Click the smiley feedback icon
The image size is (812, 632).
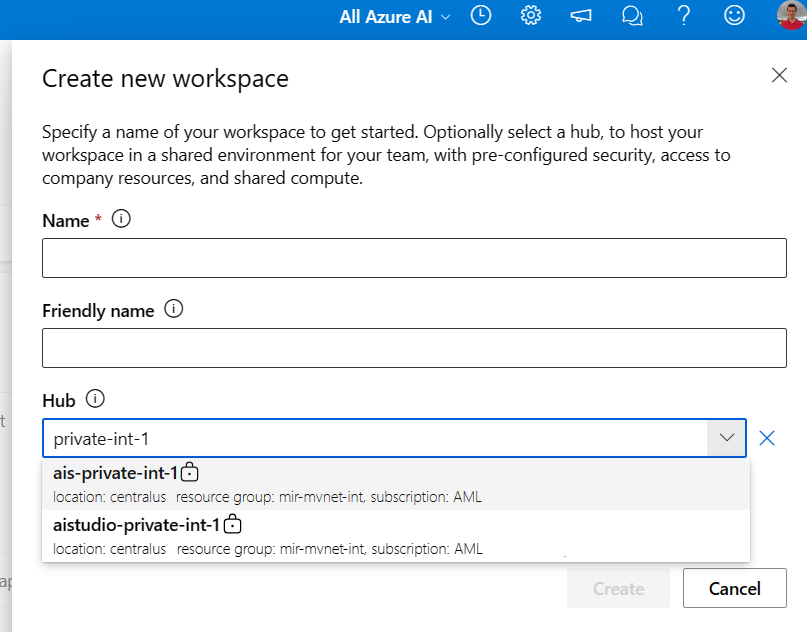(734, 16)
